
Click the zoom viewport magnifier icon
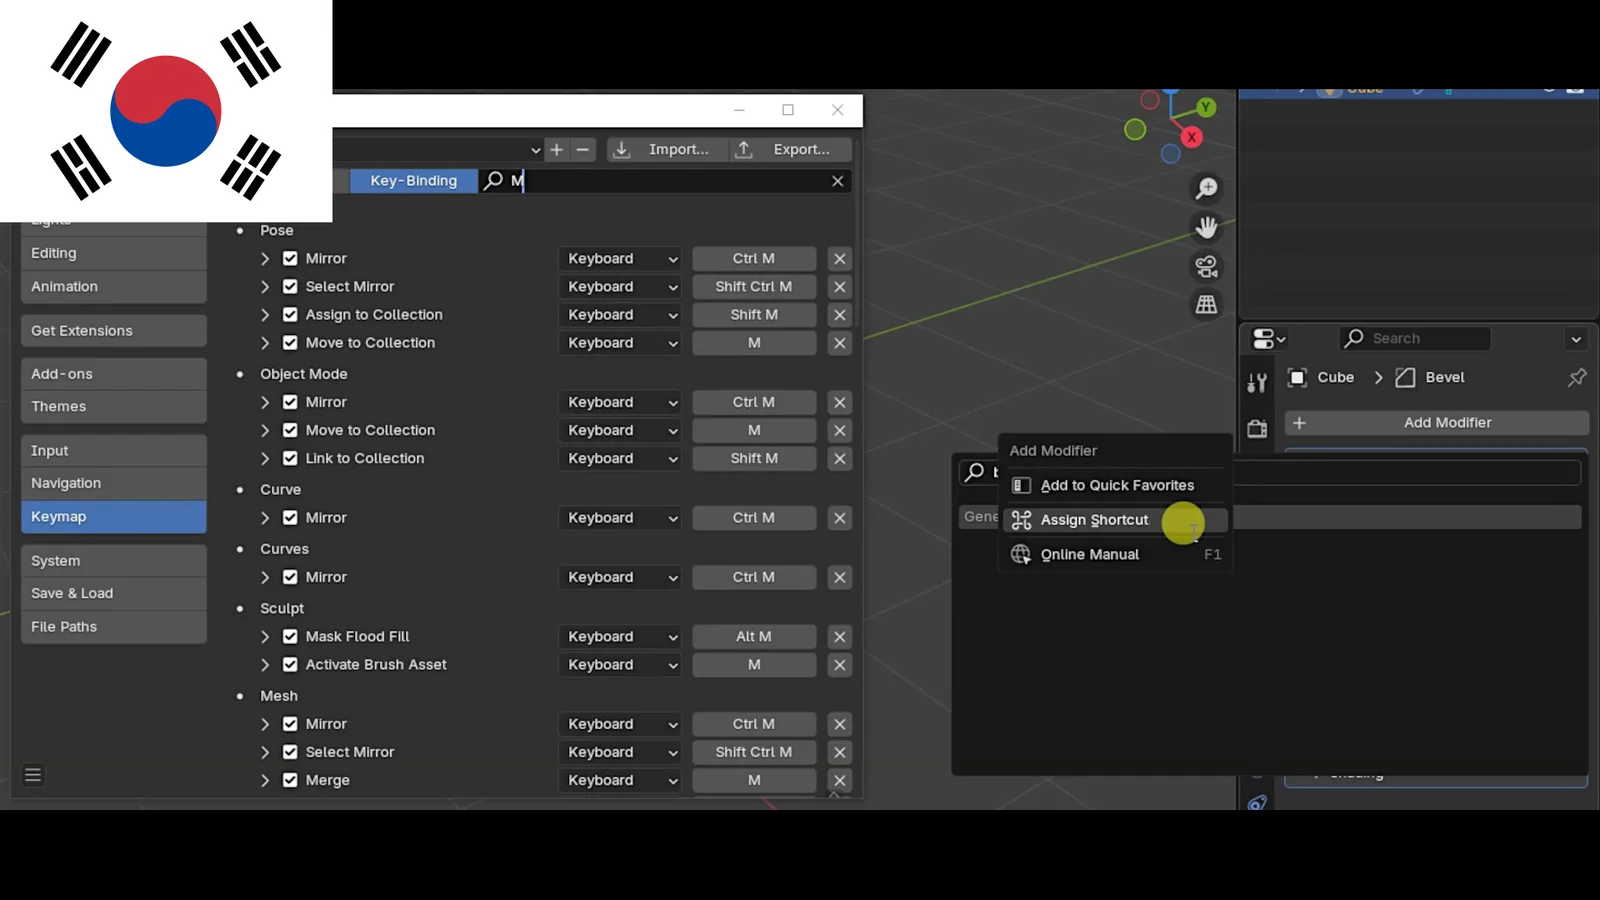point(1207,188)
